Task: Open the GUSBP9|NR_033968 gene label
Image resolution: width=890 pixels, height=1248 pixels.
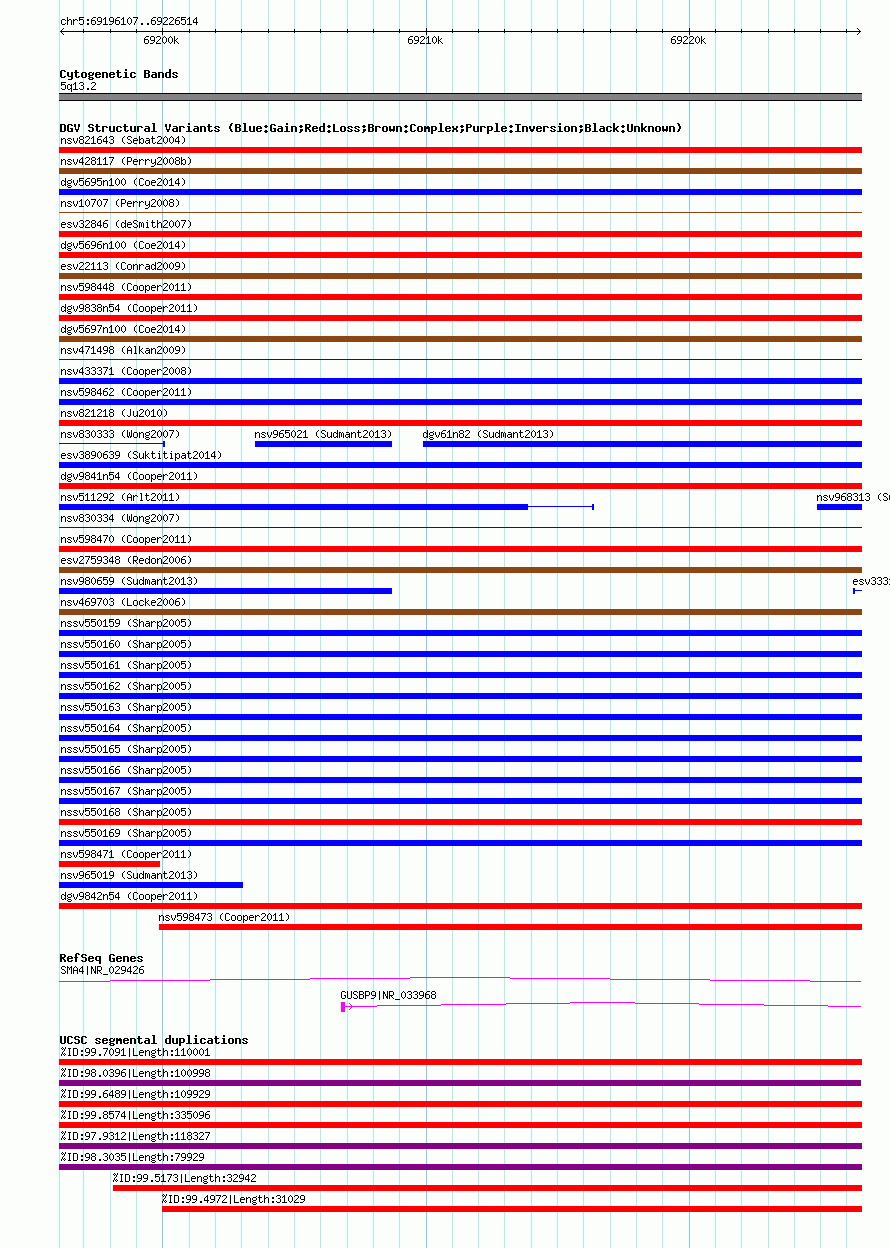Action: pyautogui.click(x=388, y=996)
